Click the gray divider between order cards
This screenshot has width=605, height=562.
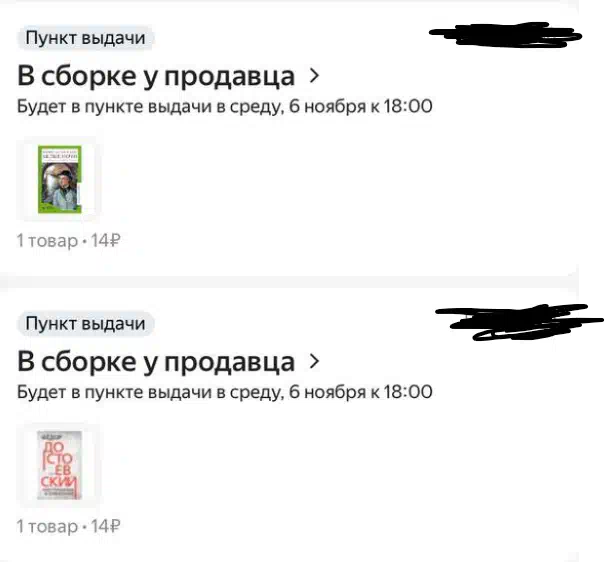[x=289, y=282]
